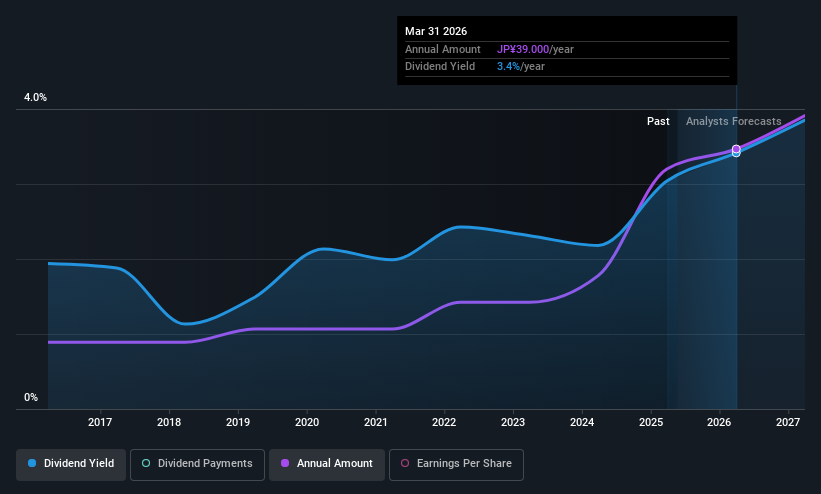821x494 pixels.
Task: Click the Dividend Yield tooltip row label
Action: (440, 67)
